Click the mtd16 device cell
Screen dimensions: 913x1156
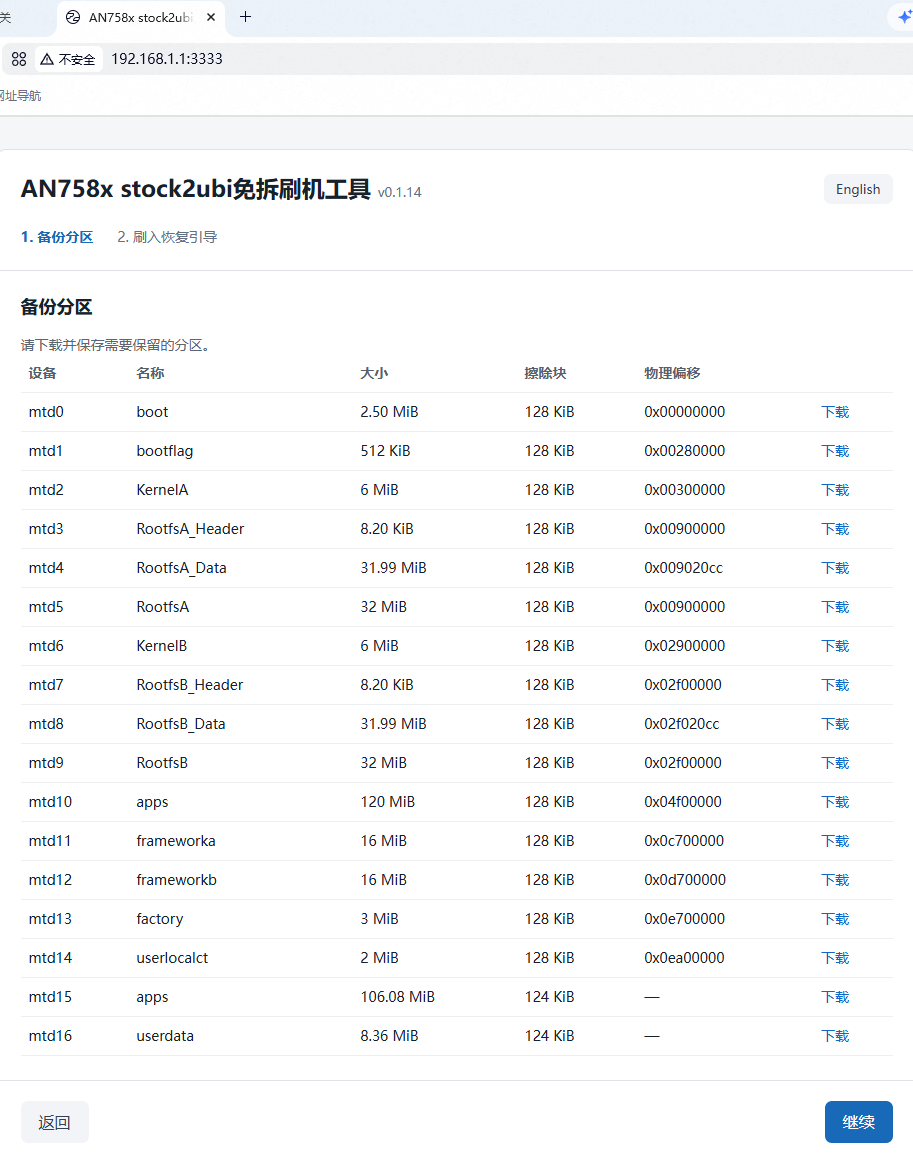tap(50, 1037)
